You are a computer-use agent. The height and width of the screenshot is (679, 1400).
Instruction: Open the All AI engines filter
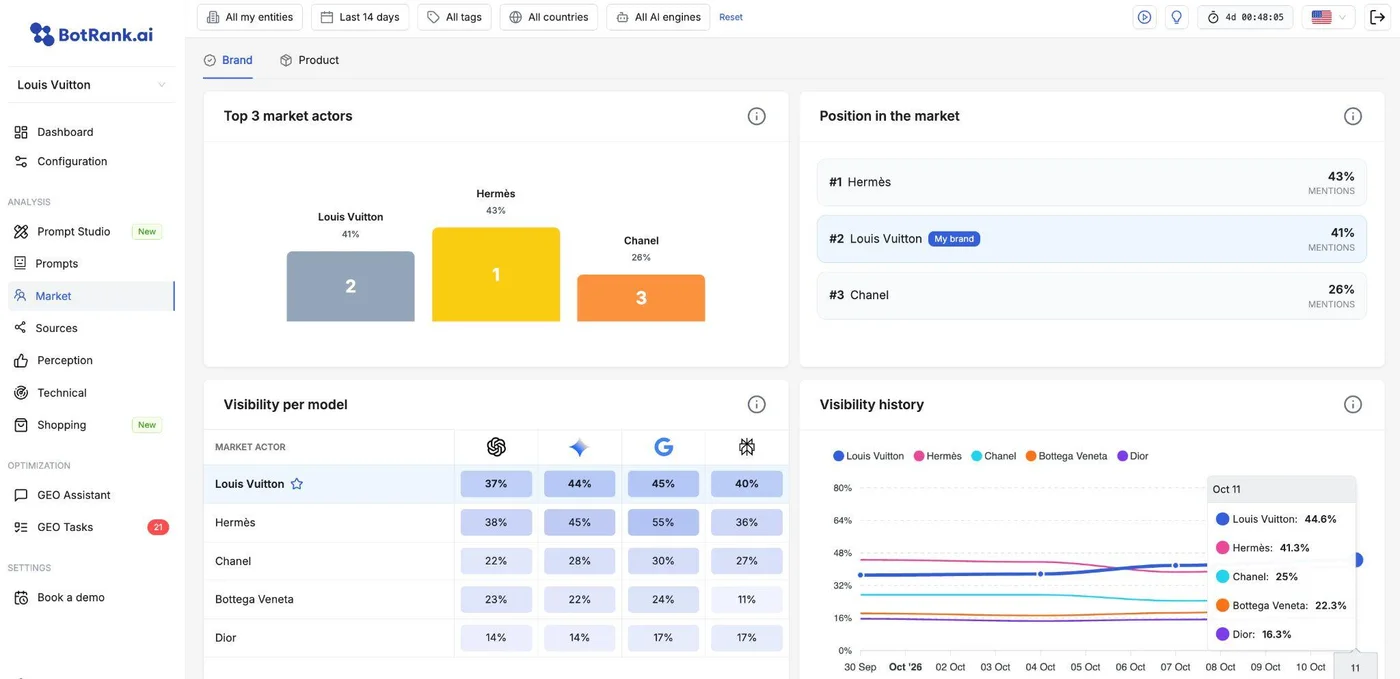click(658, 17)
